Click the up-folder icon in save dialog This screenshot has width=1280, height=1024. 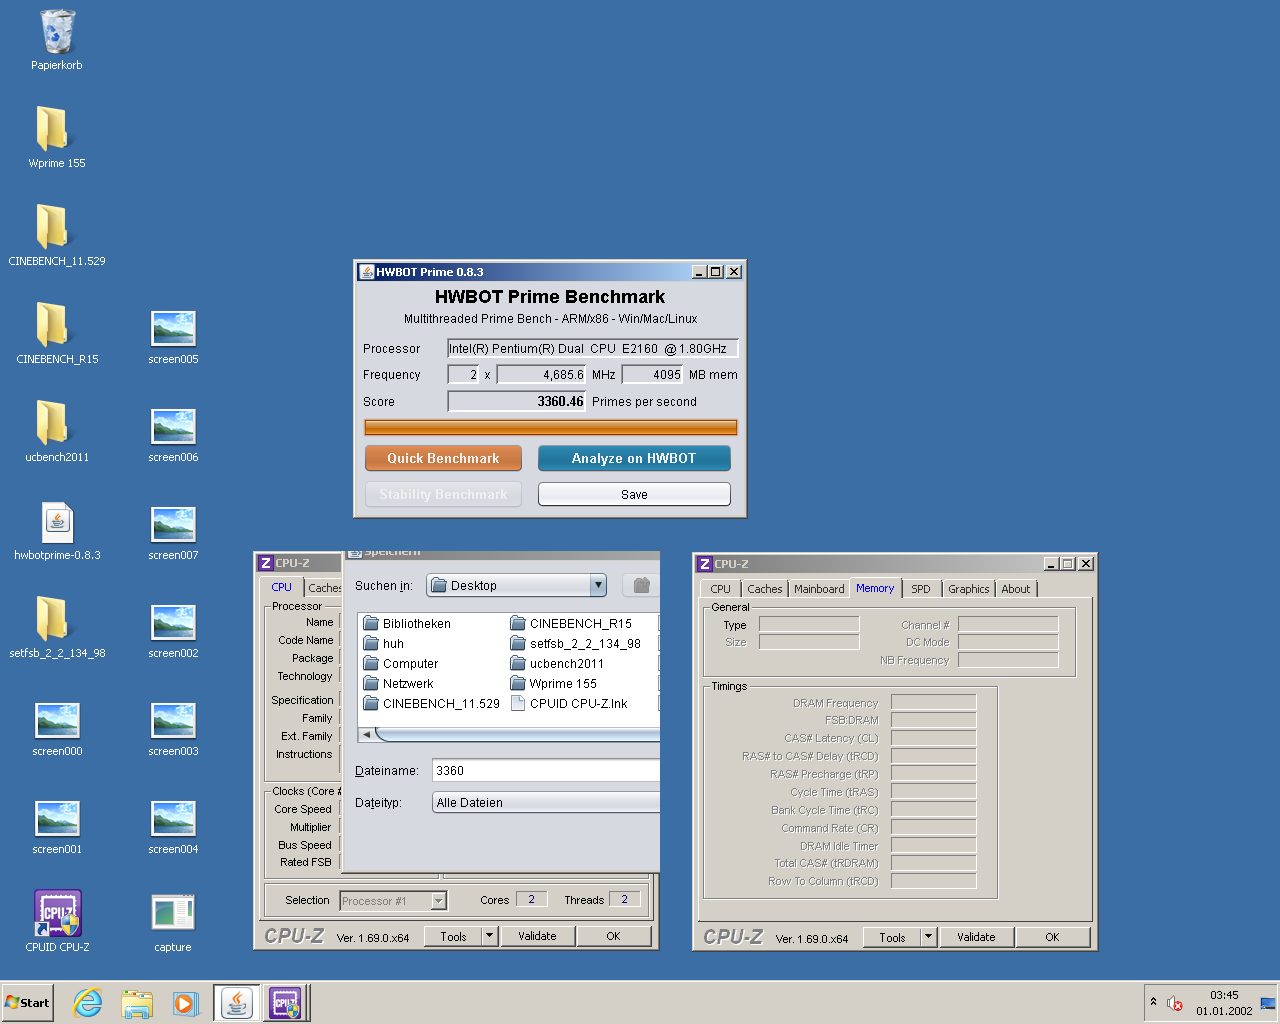point(641,585)
